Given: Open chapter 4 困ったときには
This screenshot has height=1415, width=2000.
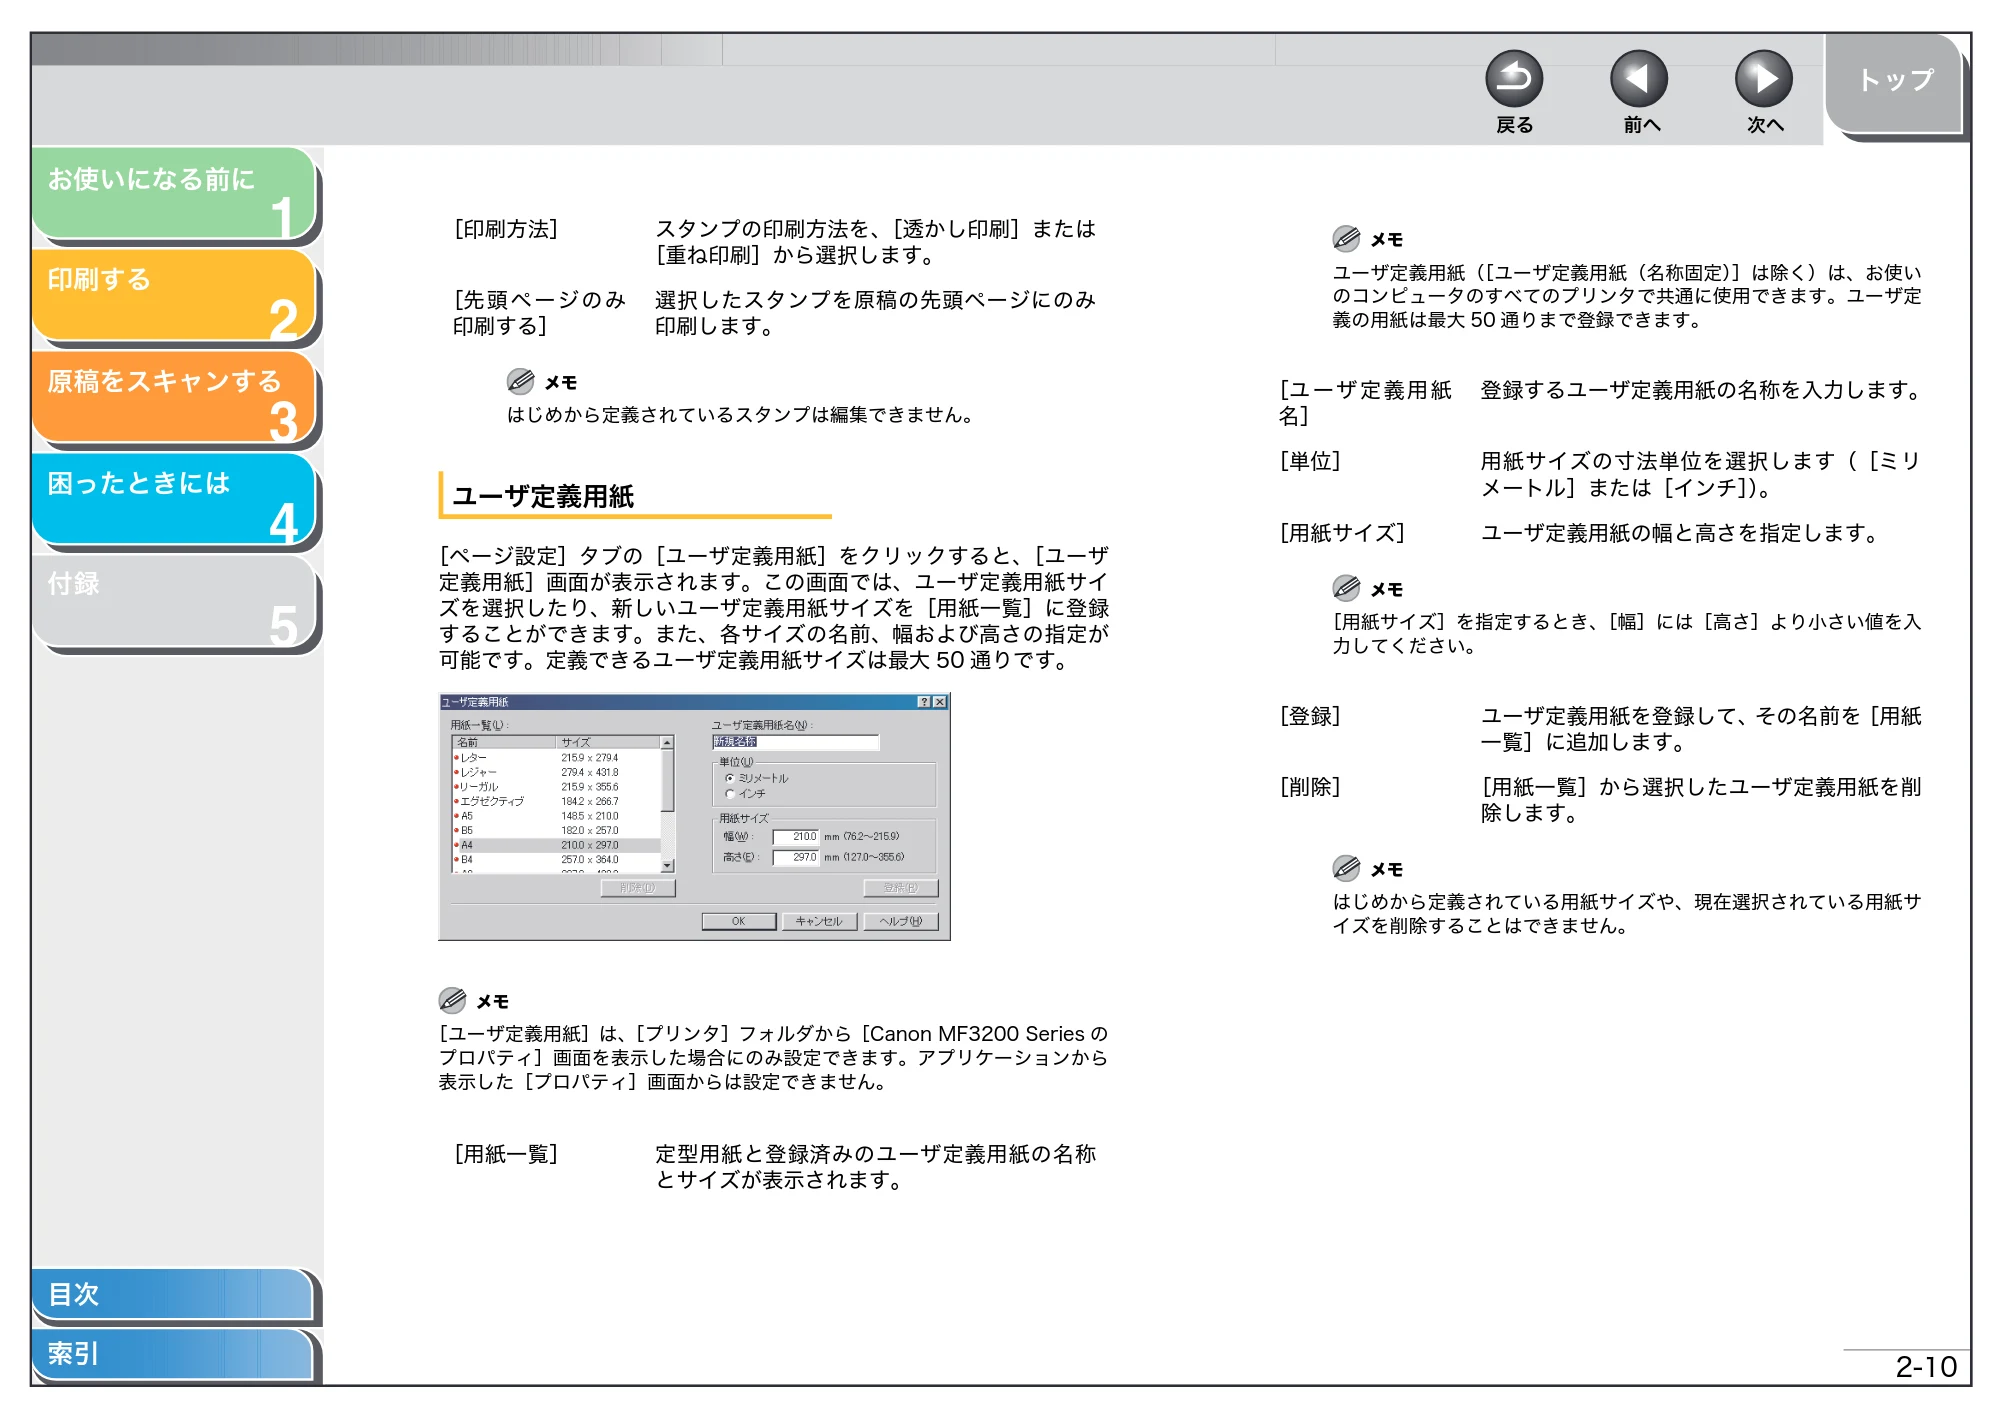Looking at the screenshot, I should pyautogui.click(x=174, y=500).
